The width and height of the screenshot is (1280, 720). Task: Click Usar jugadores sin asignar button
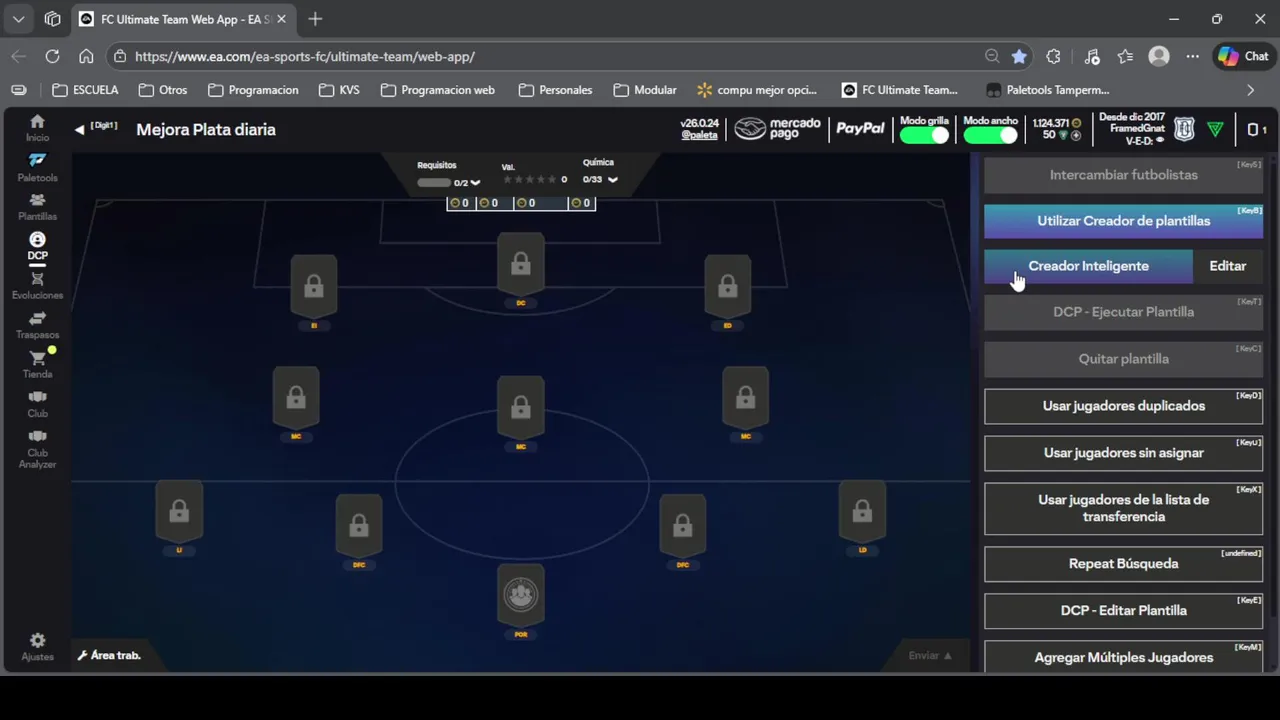[1123, 453]
